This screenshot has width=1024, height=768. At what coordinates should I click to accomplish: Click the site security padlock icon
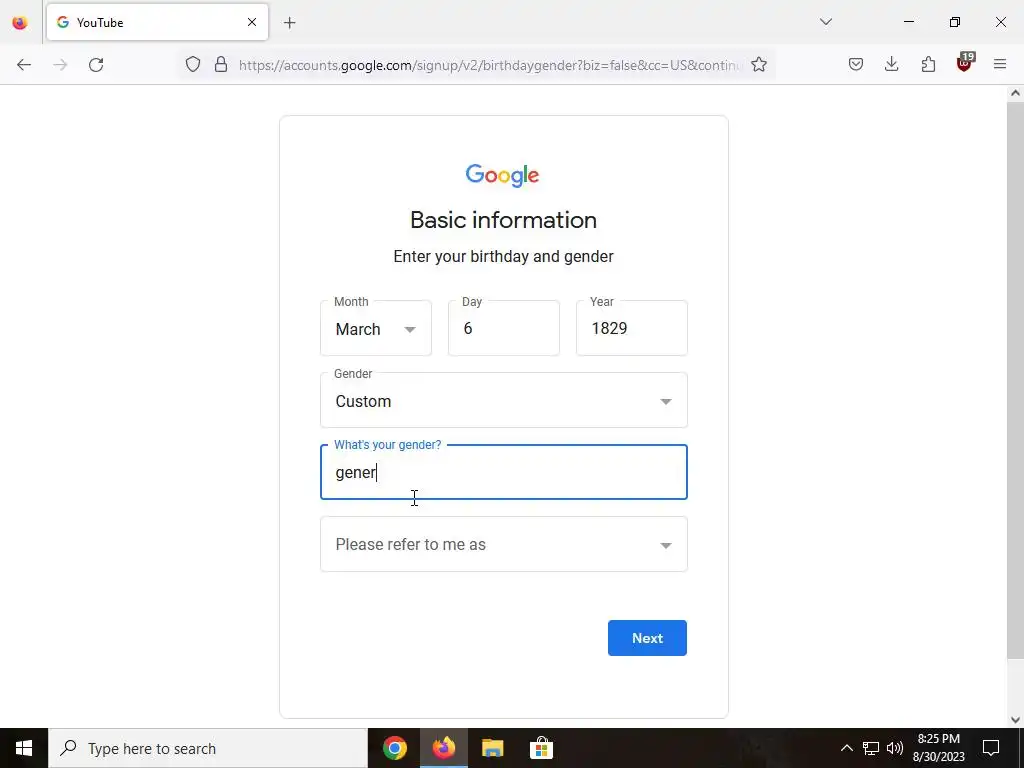[221, 64]
